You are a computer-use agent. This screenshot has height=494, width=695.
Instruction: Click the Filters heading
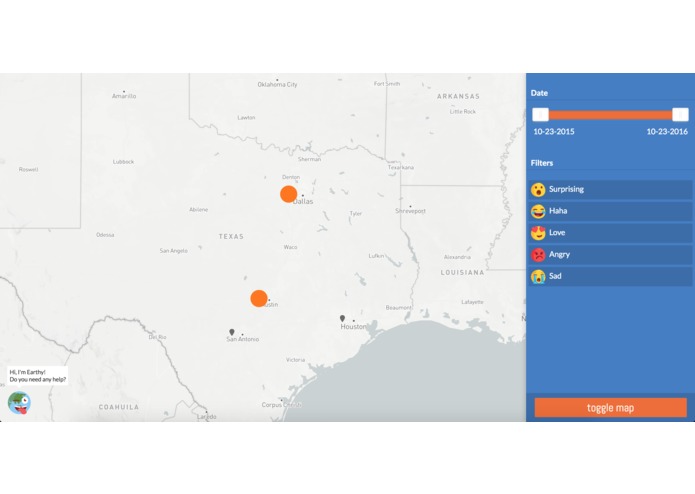pyautogui.click(x=542, y=163)
